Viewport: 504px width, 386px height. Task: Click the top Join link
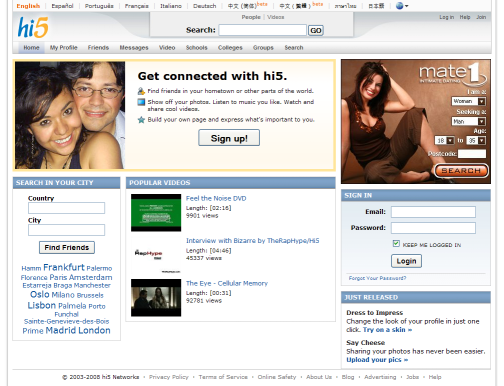point(481,17)
